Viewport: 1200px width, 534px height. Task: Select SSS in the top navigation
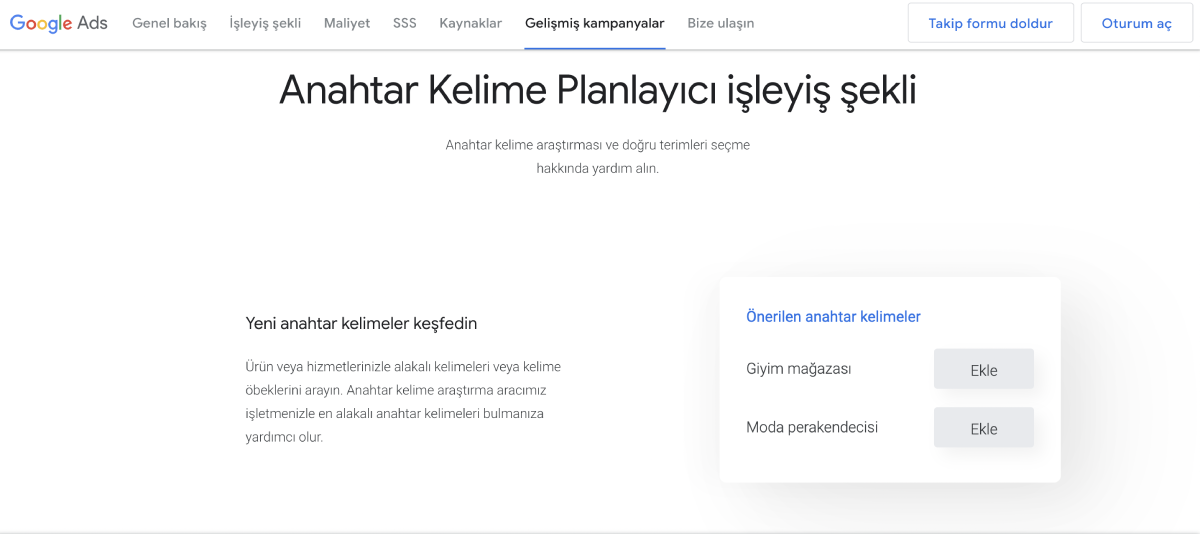click(405, 23)
